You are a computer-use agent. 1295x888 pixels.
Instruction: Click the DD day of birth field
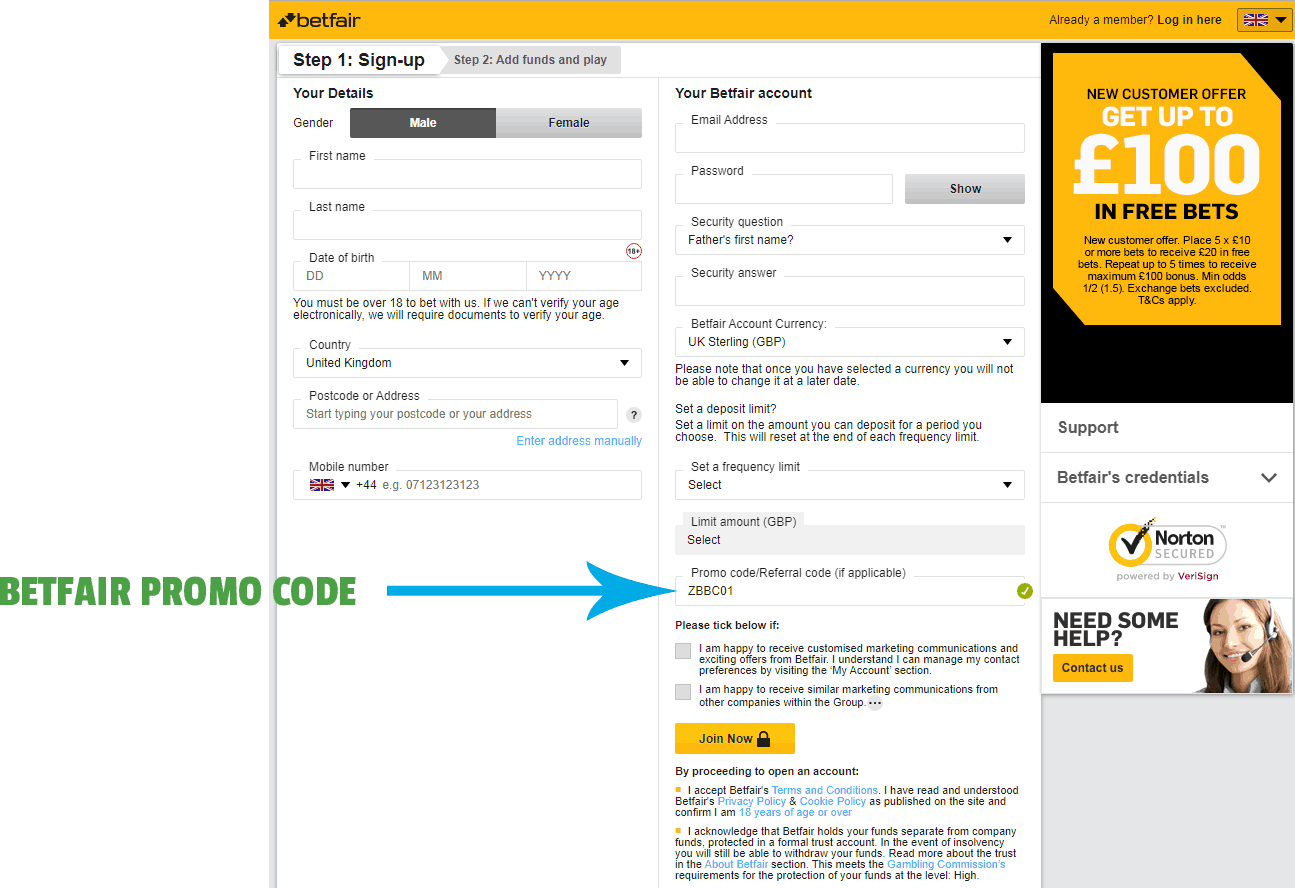pos(351,276)
